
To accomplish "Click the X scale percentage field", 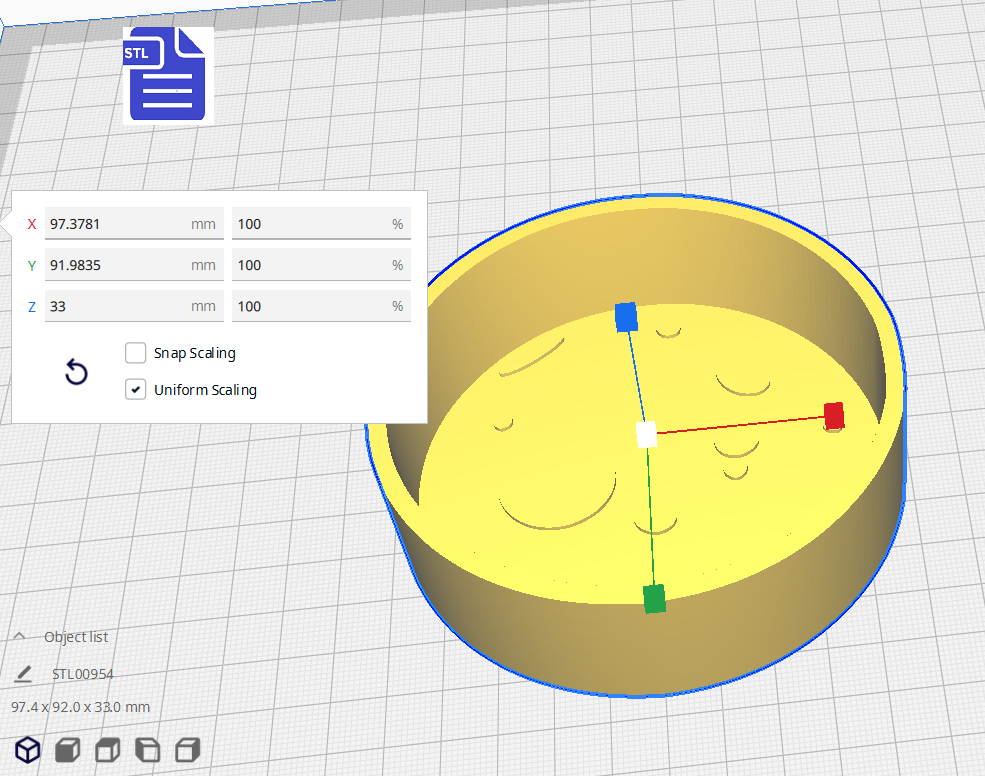I will (310, 224).
